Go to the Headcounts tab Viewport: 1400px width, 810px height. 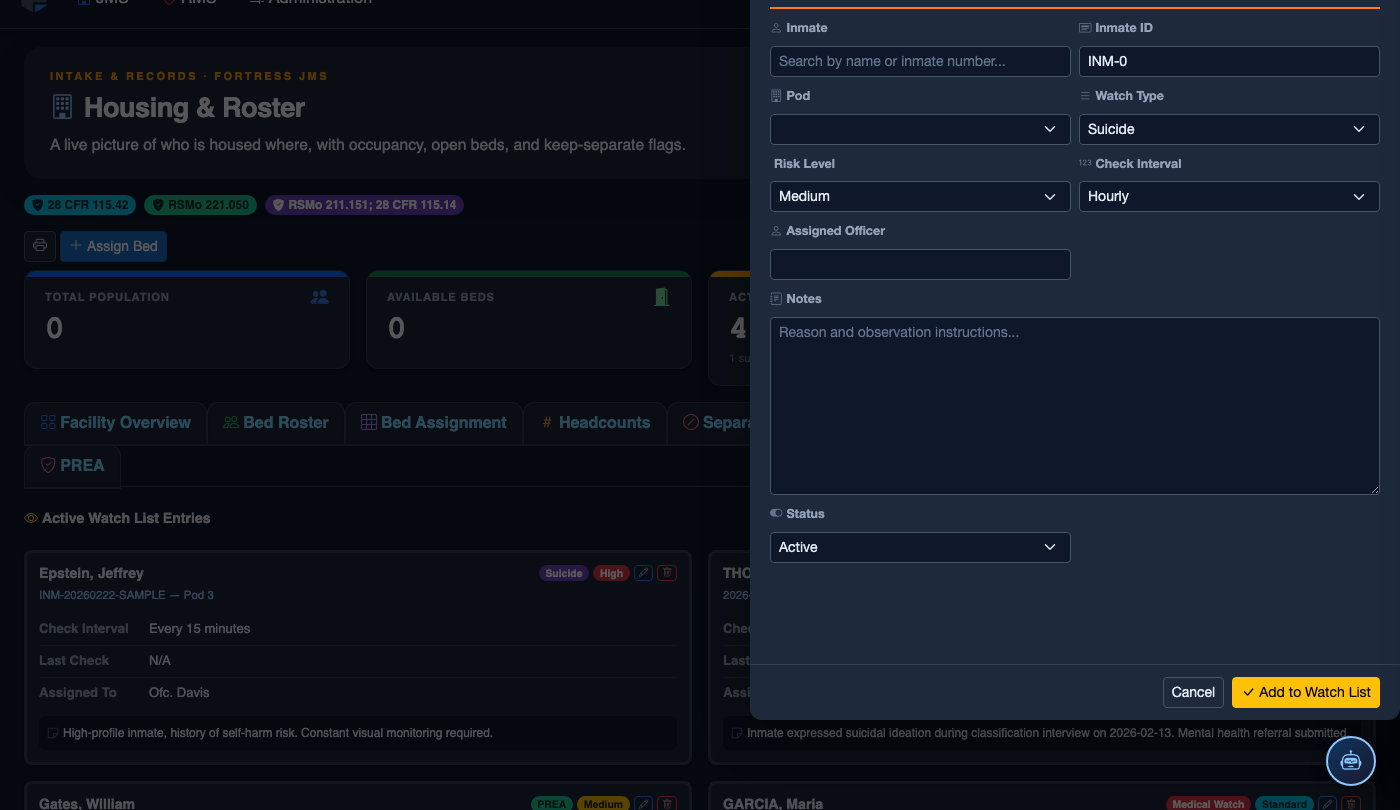point(596,423)
